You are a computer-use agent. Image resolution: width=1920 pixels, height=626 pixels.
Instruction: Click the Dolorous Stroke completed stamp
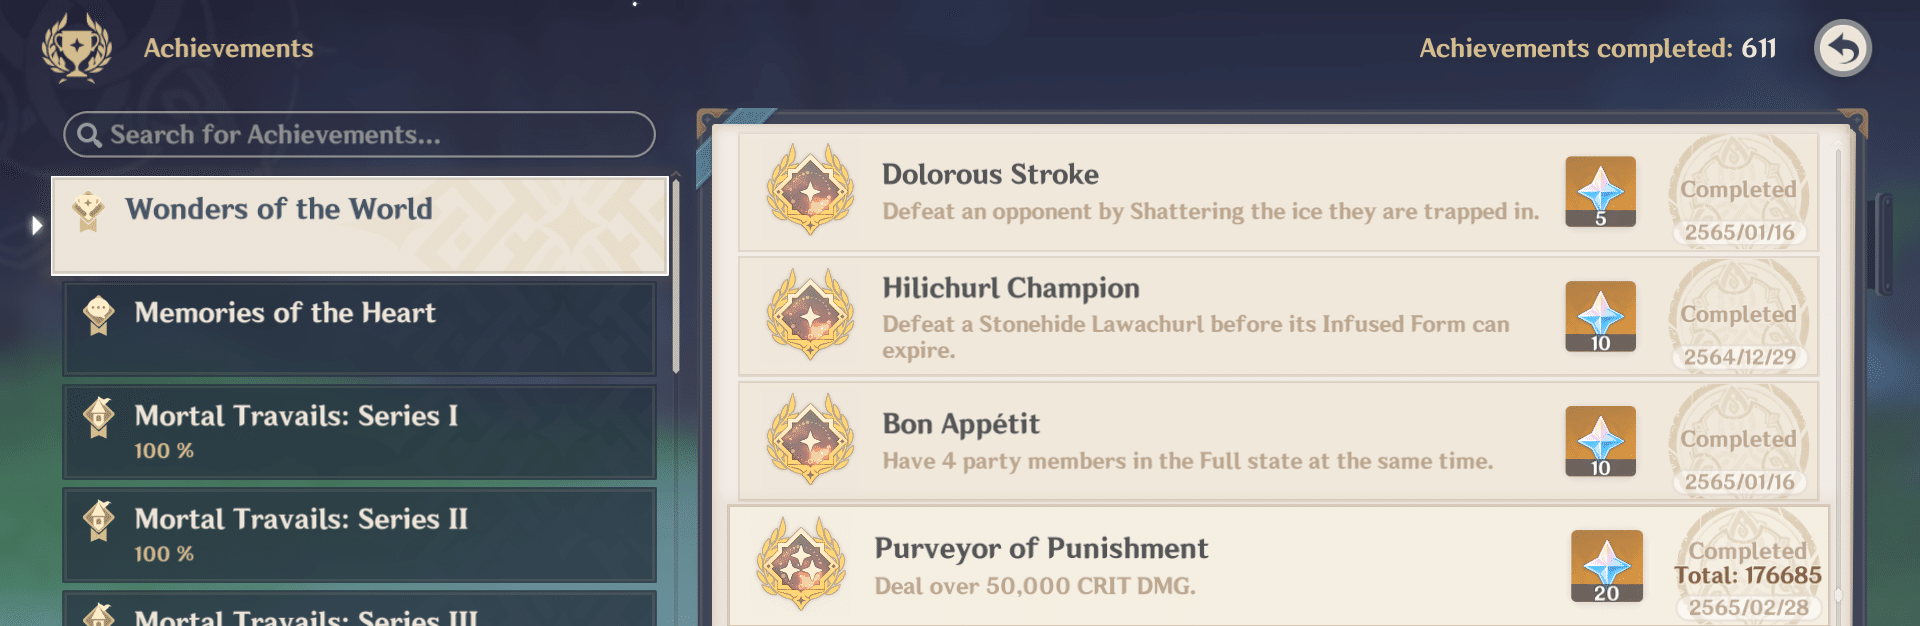pyautogui.click(x=1739, y=192)
